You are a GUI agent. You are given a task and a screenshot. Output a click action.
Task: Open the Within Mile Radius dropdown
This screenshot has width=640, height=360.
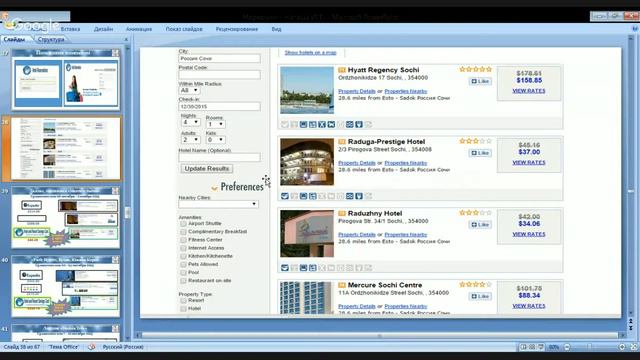[x=189, y=90]
